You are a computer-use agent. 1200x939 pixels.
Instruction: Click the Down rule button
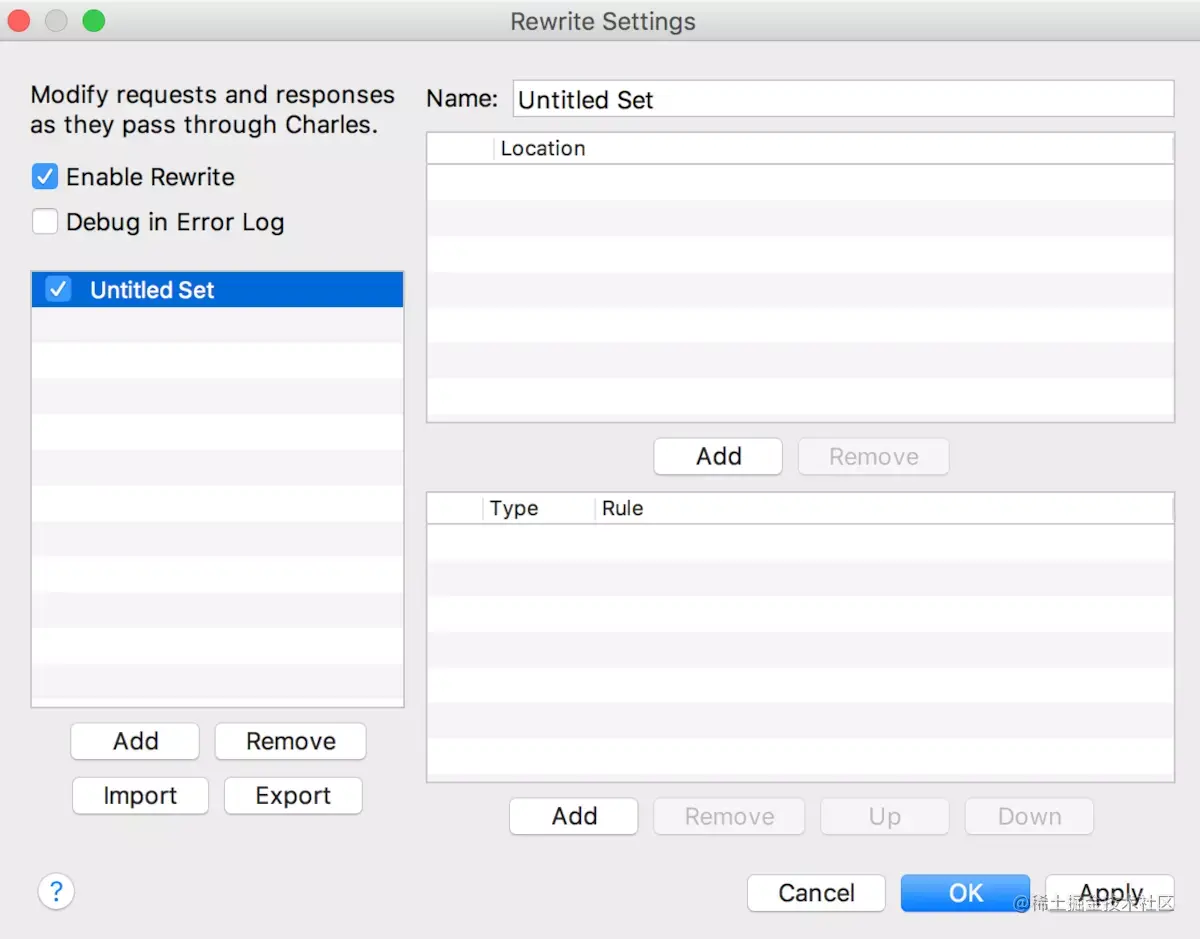click(x=1029, y=816)
